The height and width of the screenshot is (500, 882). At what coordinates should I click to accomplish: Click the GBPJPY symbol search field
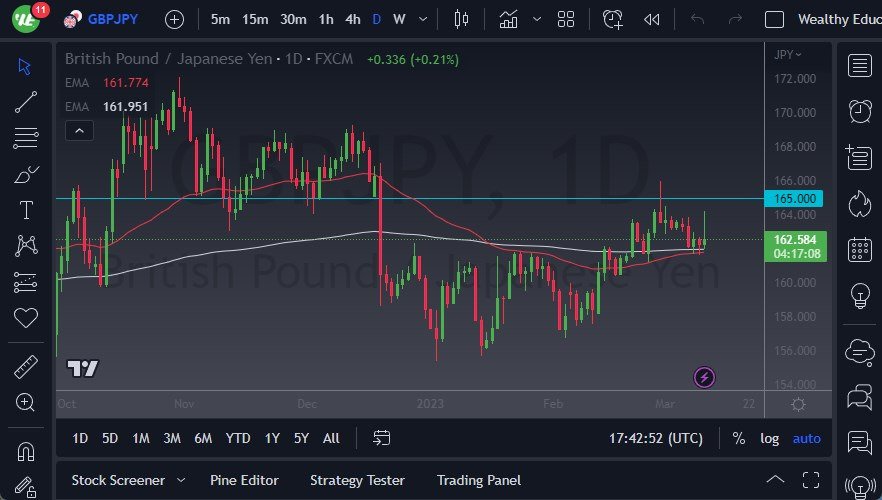112,19
